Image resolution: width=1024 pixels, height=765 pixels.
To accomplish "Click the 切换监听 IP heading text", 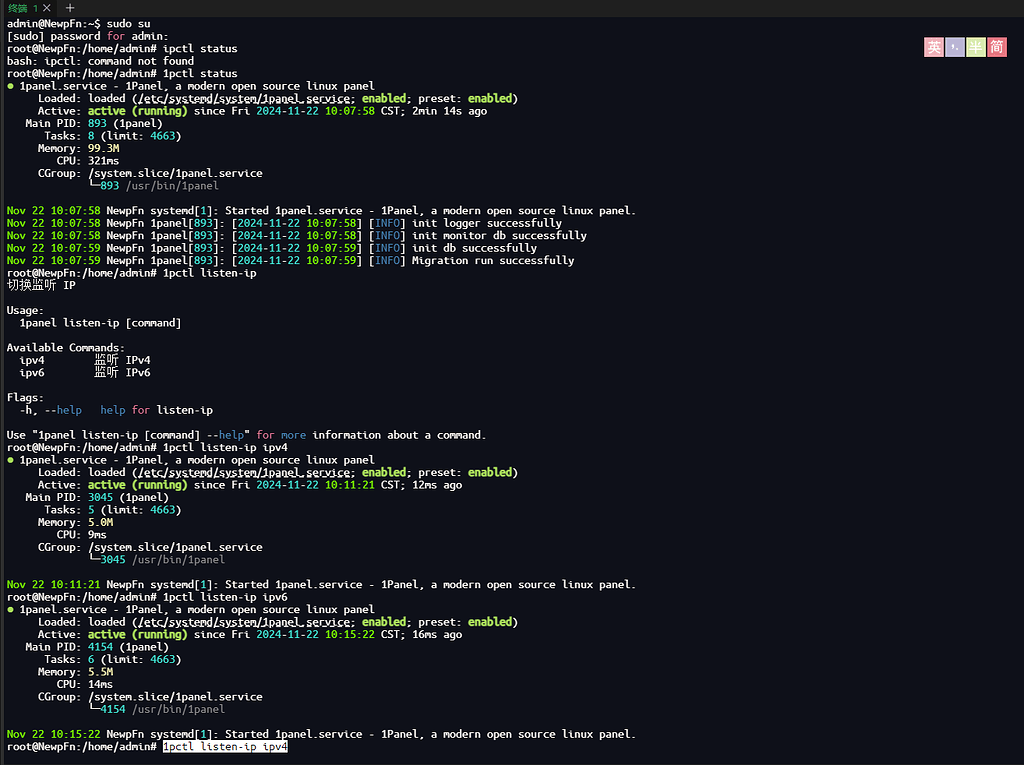I will click(41, 285).
